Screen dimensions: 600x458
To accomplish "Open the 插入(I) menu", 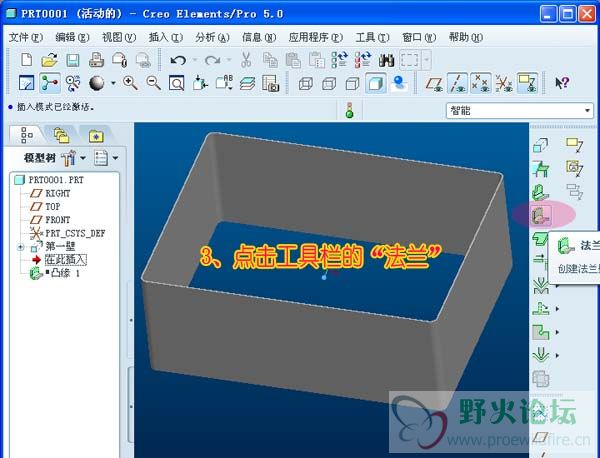I will (166, 37).
